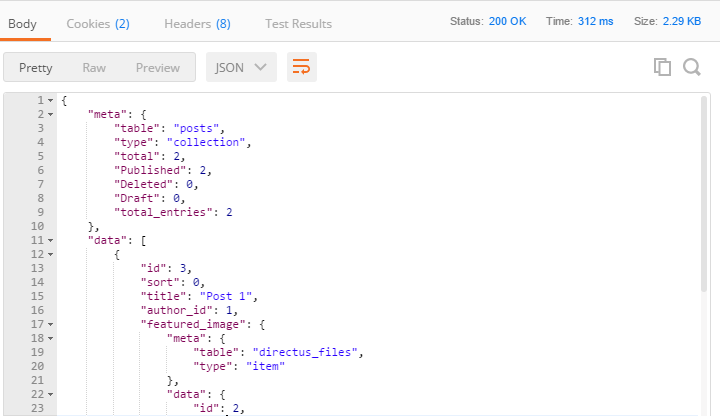Collapse the "meta" block at line 2
Image resolution: width=720 pixels, height=416 pixels.
tap(51, 114)
